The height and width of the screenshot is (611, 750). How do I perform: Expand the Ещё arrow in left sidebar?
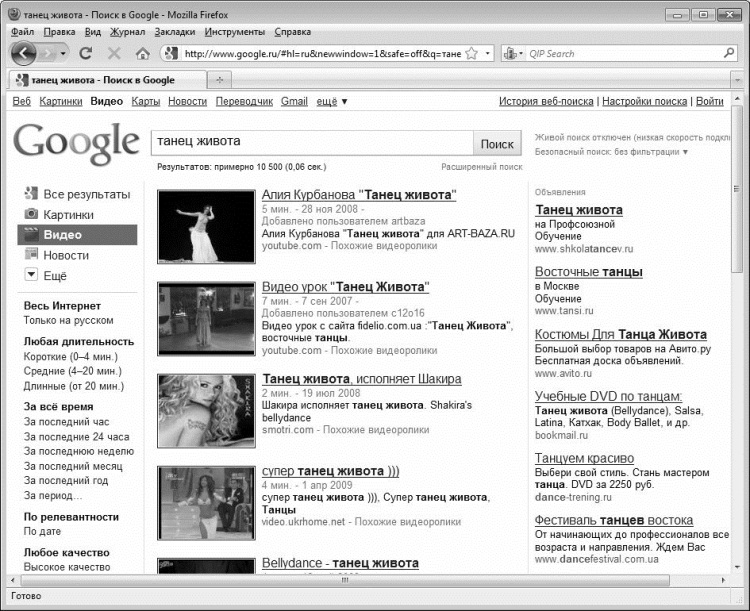[31, 275]
